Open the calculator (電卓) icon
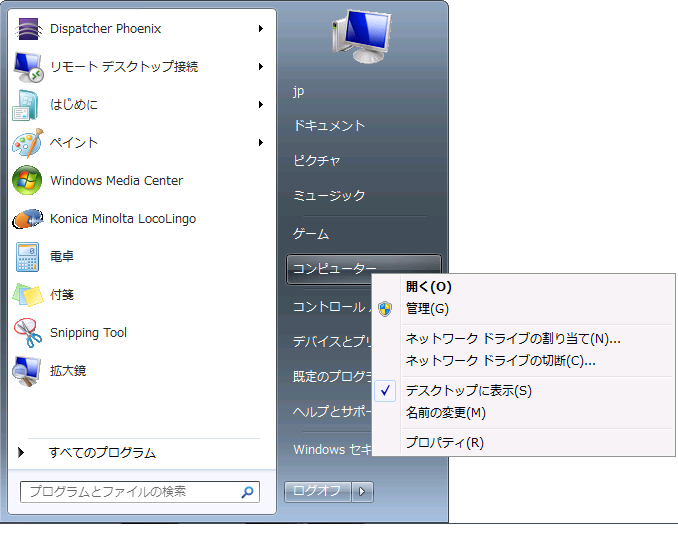Screen dimensions: 678x544 click(x=27, y=257)
